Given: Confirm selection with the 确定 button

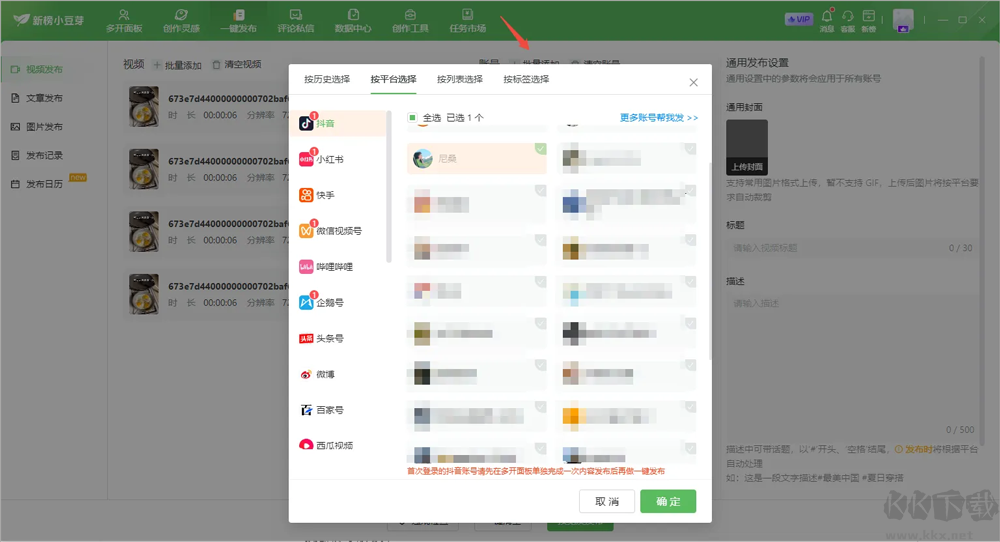Looking at the screenshot, I should (668, 501).
